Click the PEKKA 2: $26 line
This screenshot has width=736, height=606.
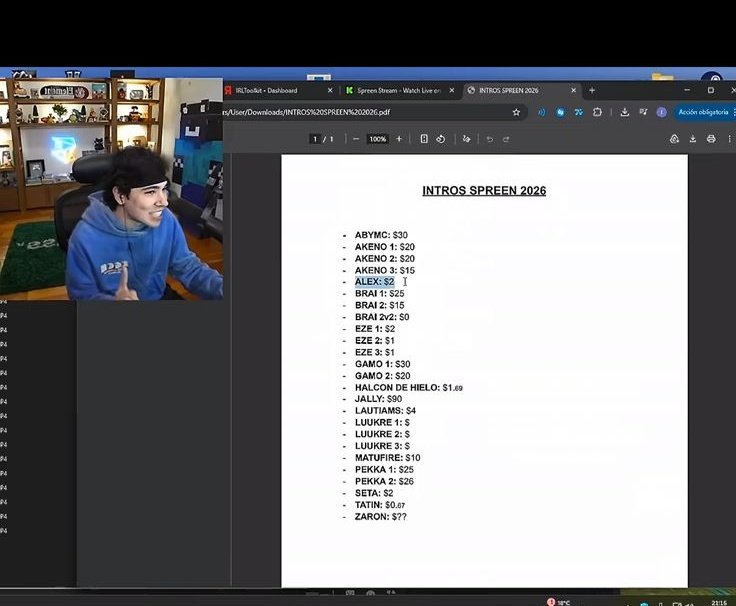point(384,481)
